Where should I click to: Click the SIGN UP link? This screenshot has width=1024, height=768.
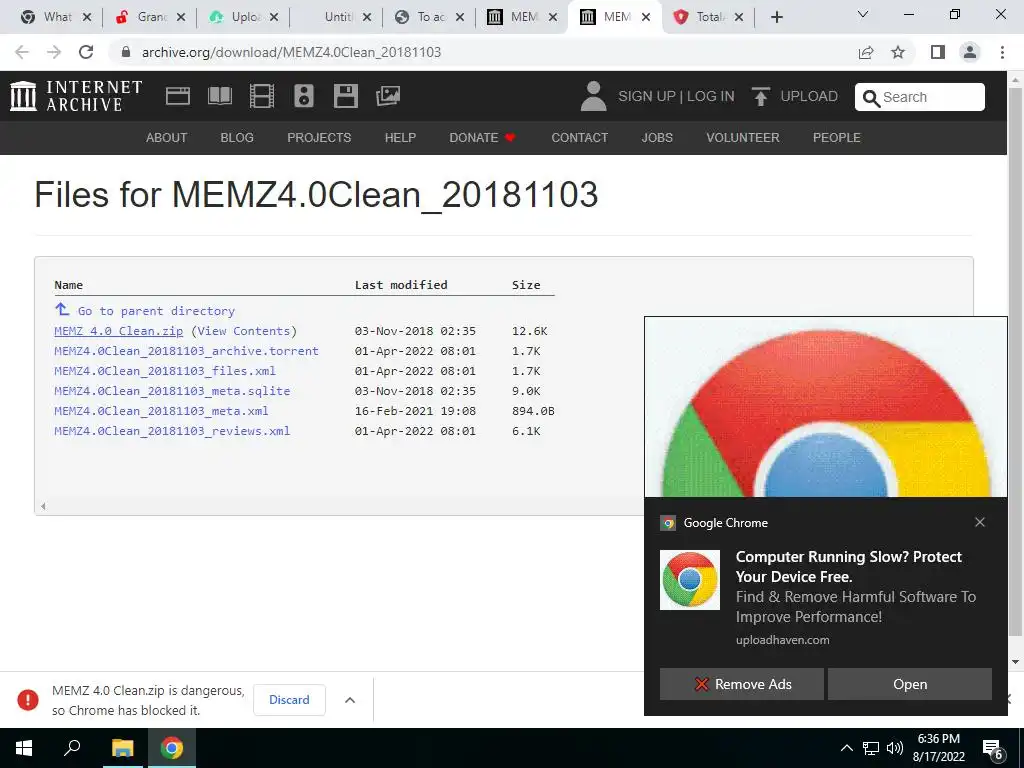point(647,97)
